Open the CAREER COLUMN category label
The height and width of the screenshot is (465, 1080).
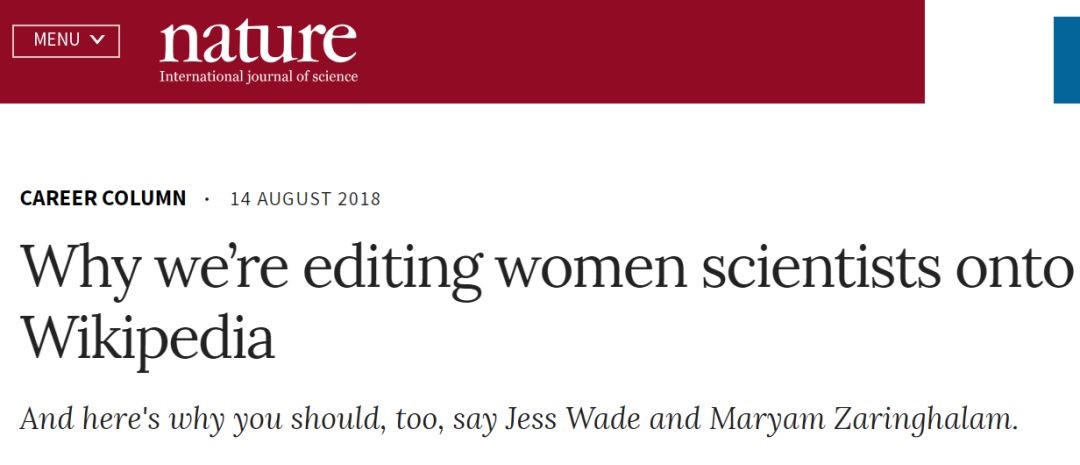click(103, 198)
